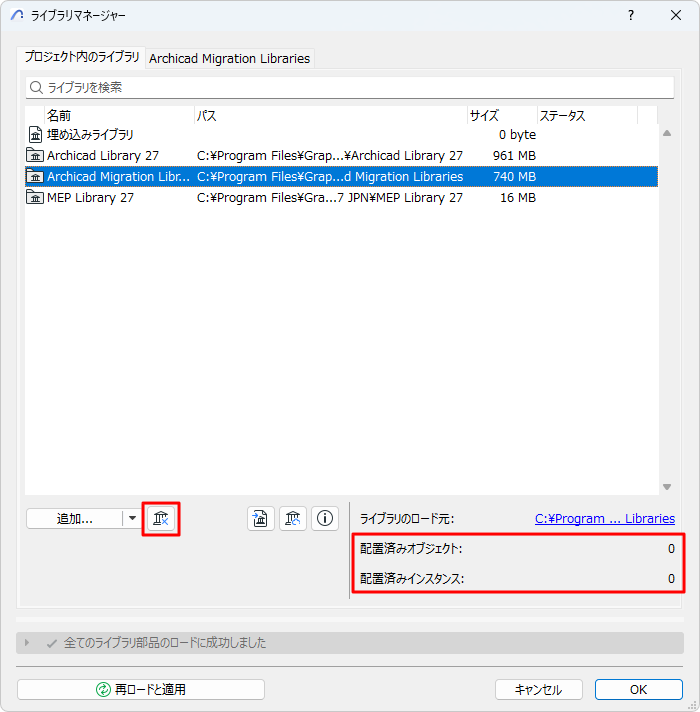Click the search magnifier icon
Screen dimensions: 700x712
[36, 87]
